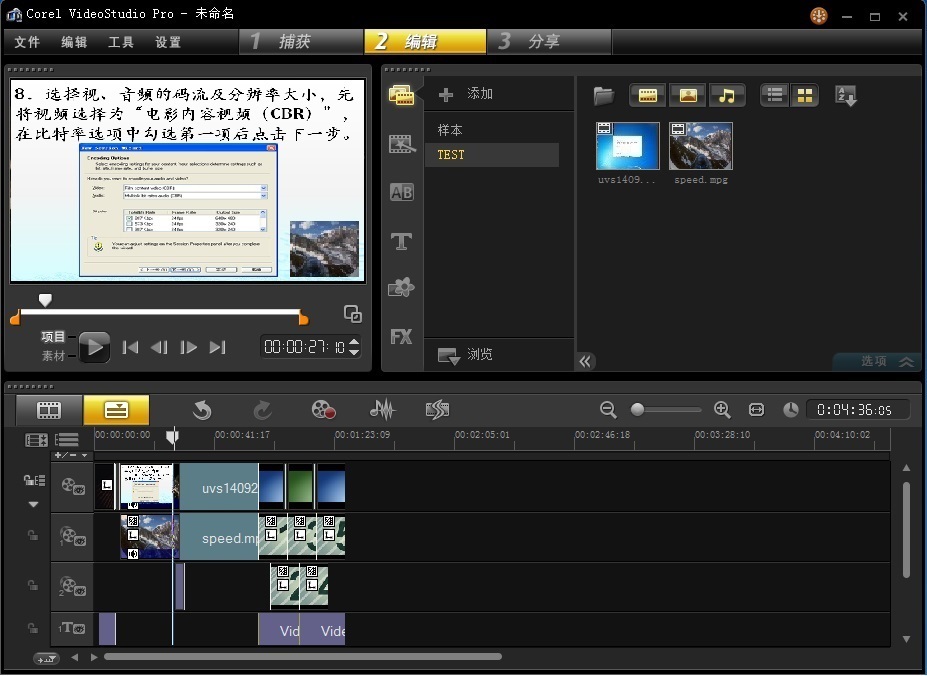Screen dimensions: 927x676
Task: Open the Title library (T icon)
Action: (402, 241)
